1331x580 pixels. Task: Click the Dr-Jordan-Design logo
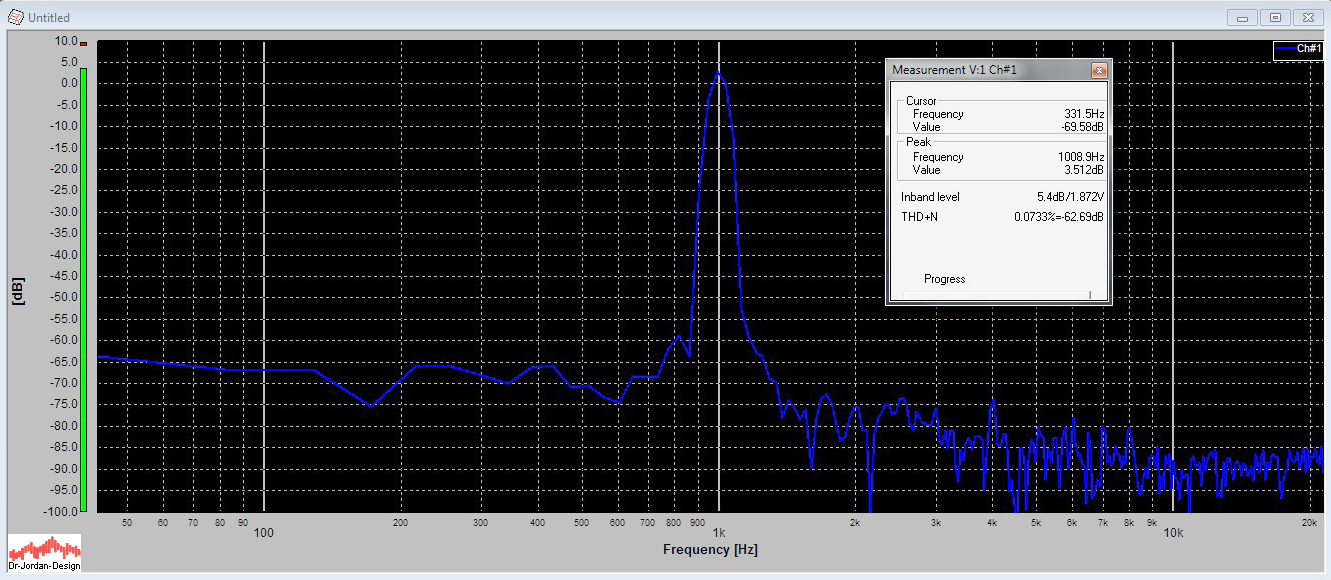tap(44, 553)
